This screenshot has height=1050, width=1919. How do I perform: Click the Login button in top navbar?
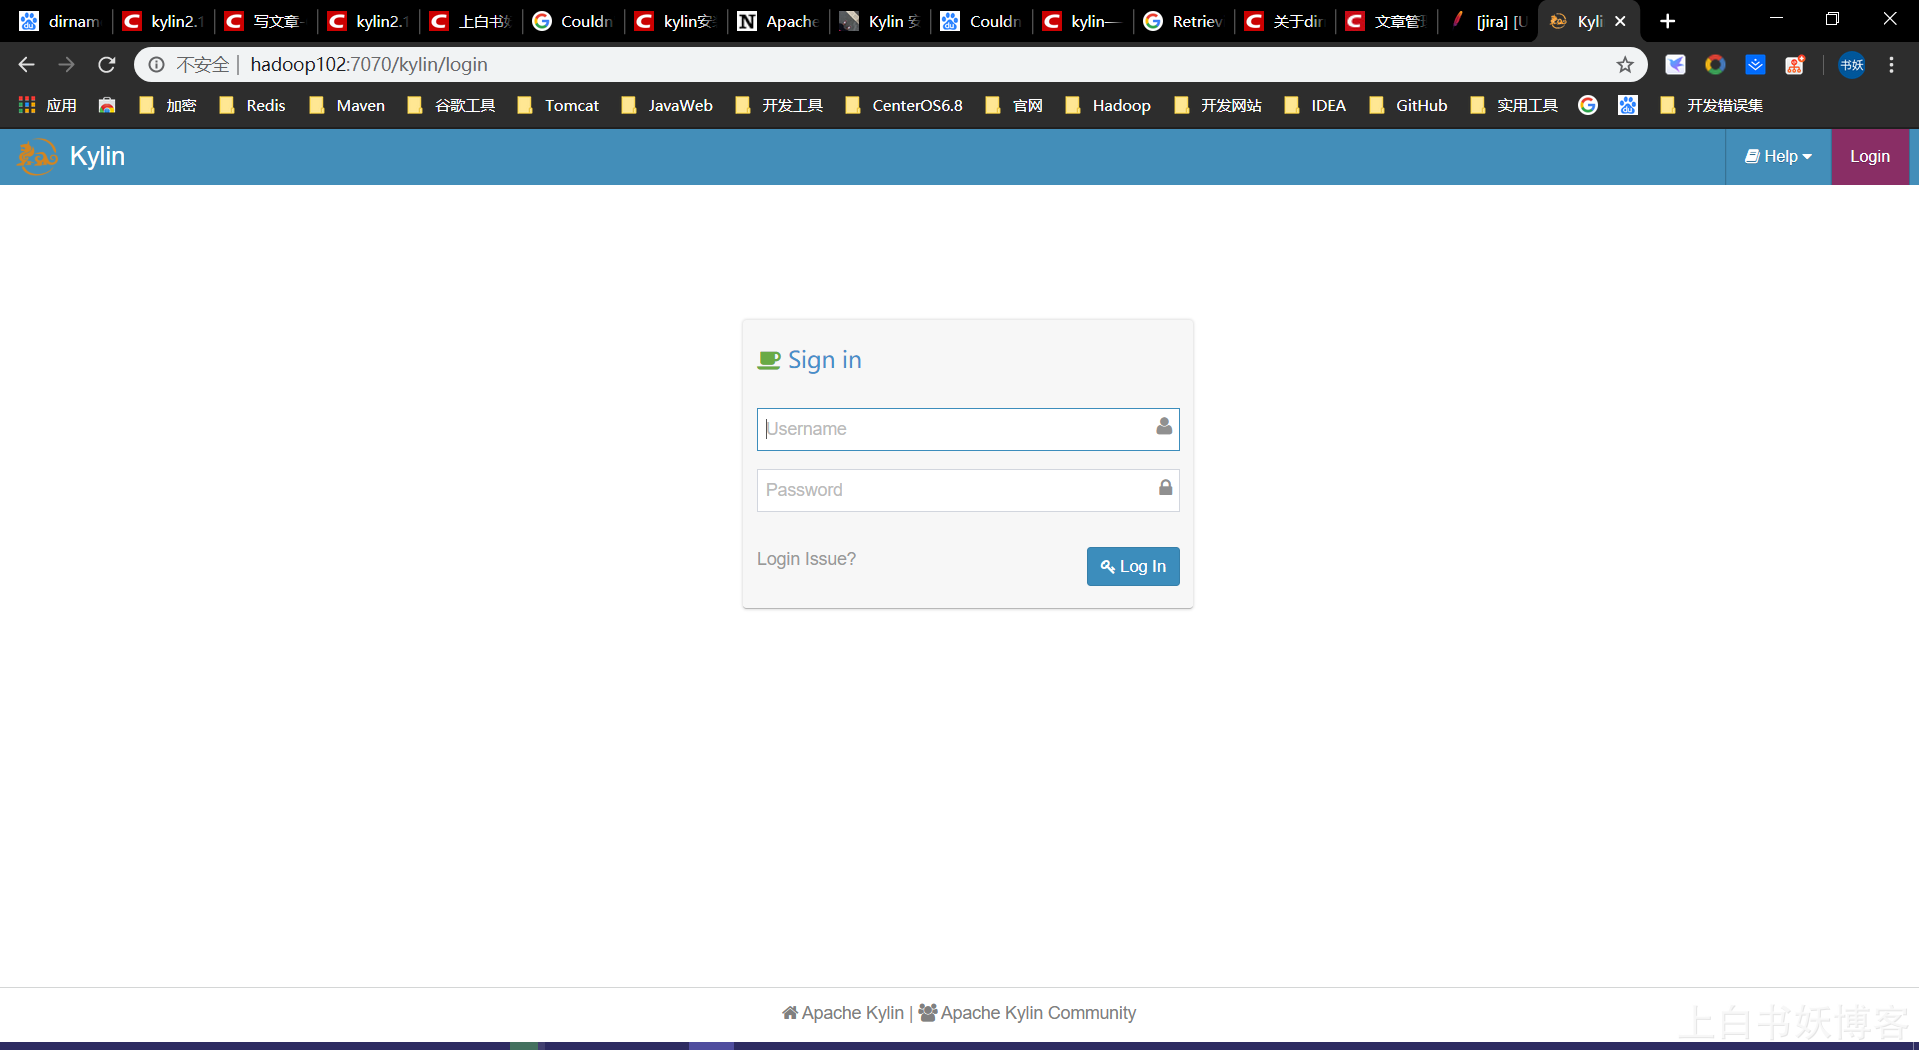pos(1869,156)
